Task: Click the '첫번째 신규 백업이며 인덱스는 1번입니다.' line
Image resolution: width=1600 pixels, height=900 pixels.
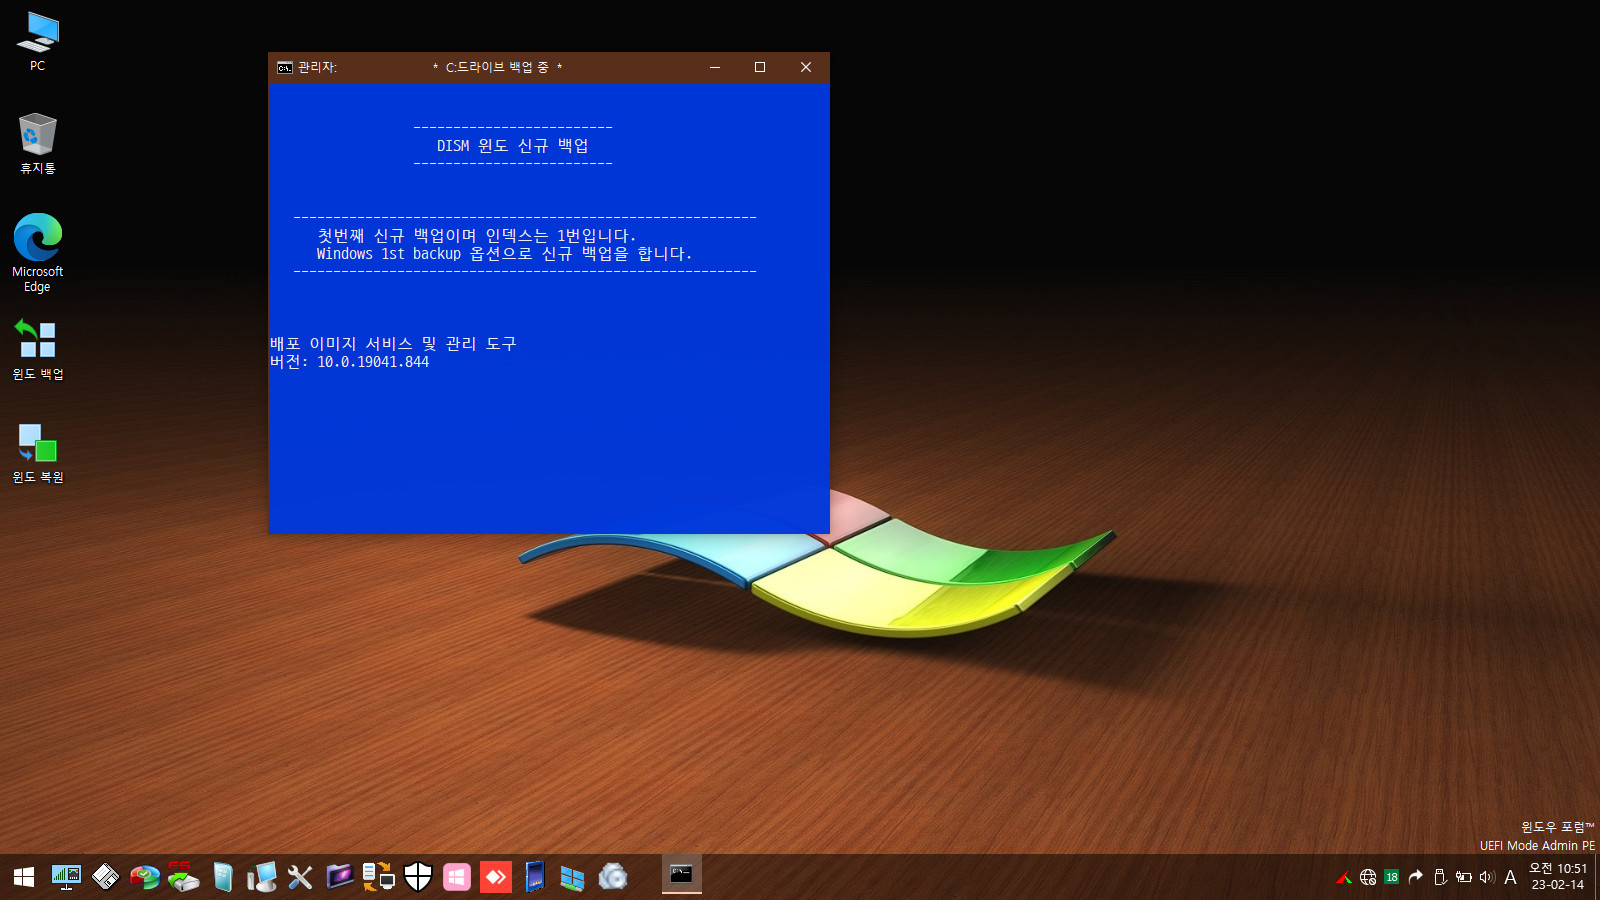Action: click(x=477, y=236)
